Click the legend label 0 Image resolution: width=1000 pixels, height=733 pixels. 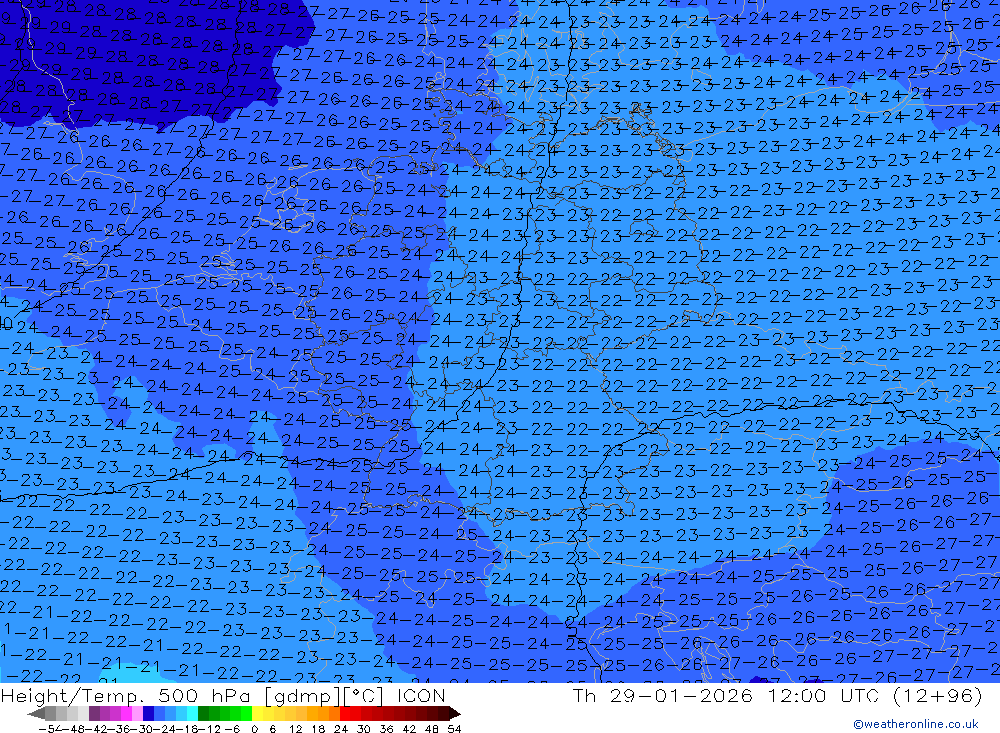[x=254, y=729]
